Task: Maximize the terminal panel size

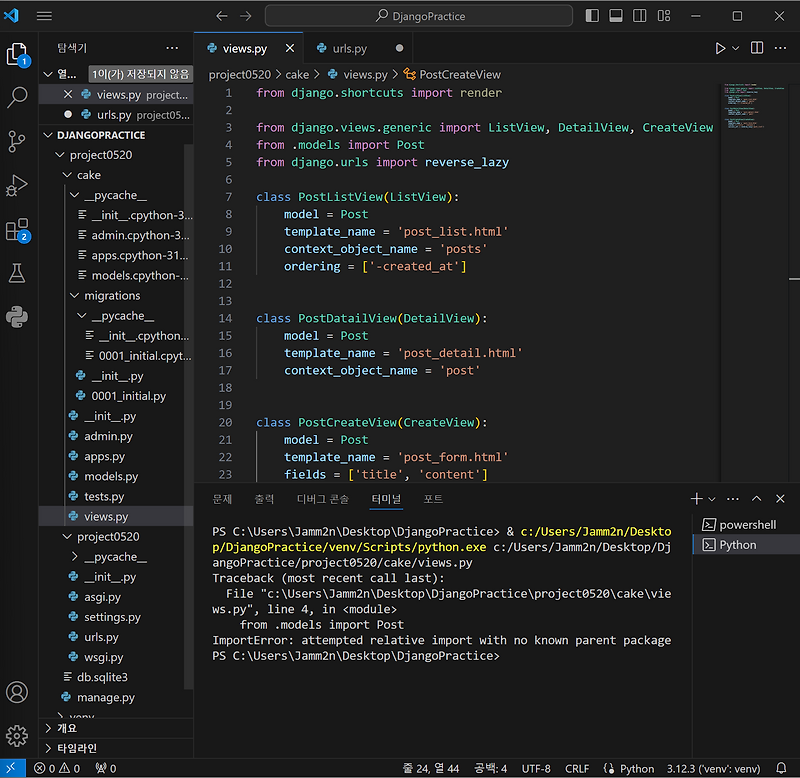Action: 757,499
